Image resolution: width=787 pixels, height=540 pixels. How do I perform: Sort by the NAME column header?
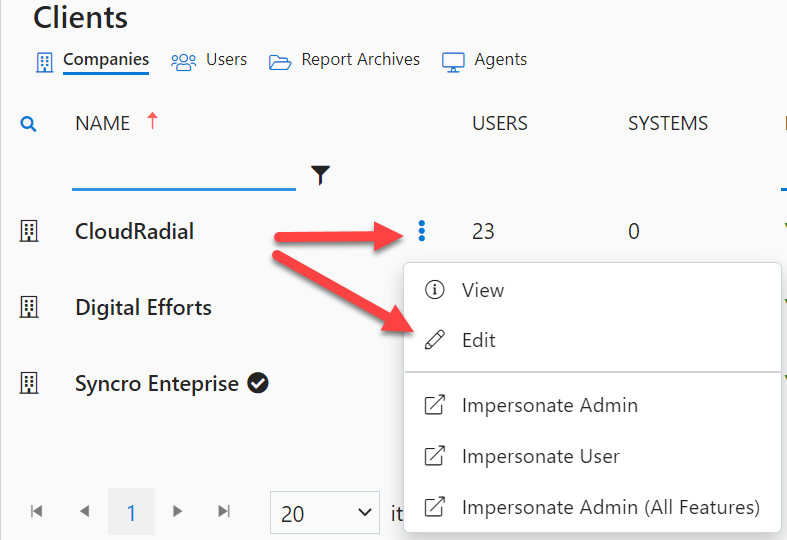pos(102,123)
